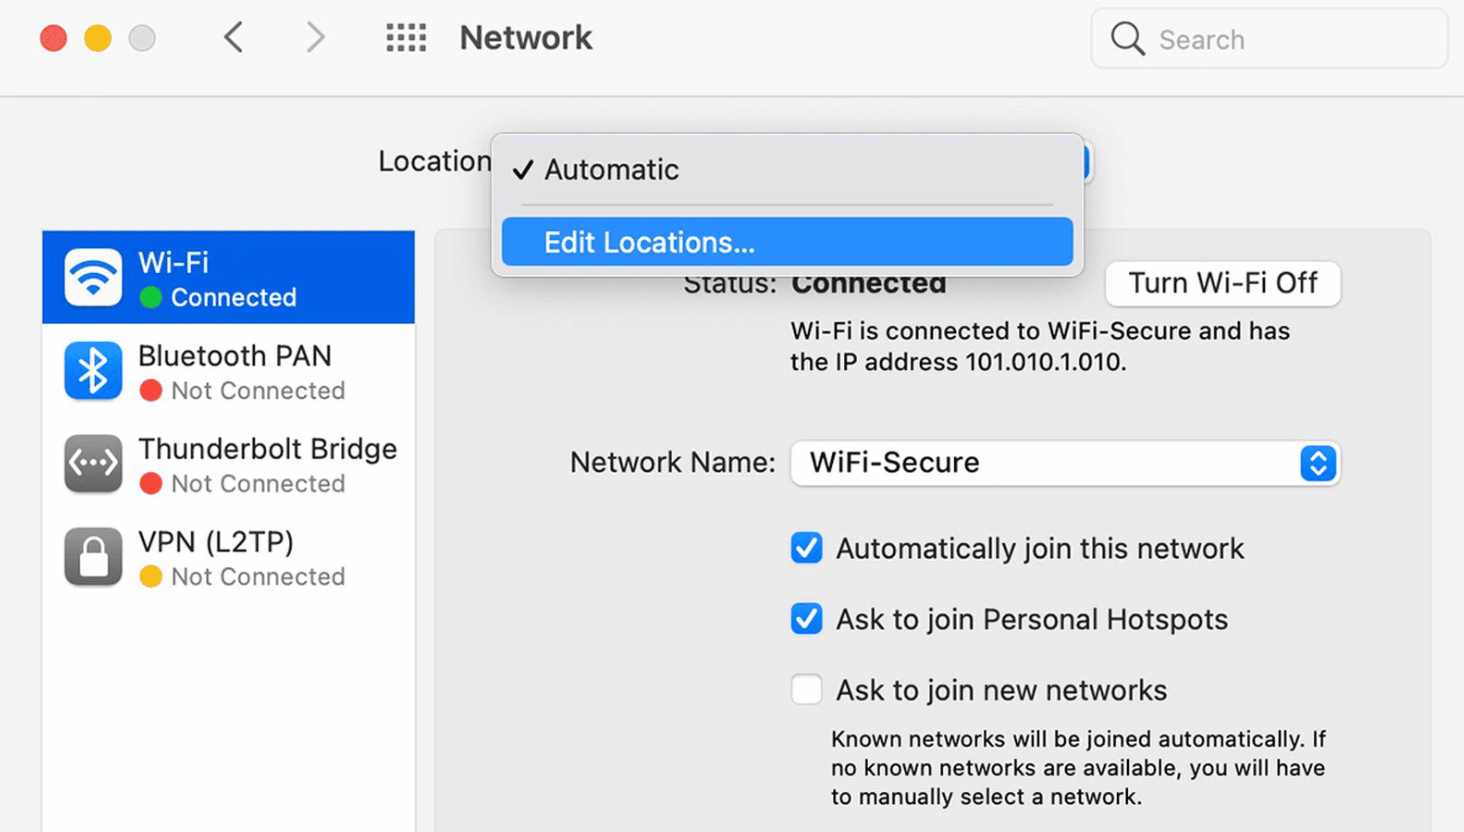Select Thunderbolt Bridge Not Connected row
This screenshot has width=1464, height=832.
[228, 465]
